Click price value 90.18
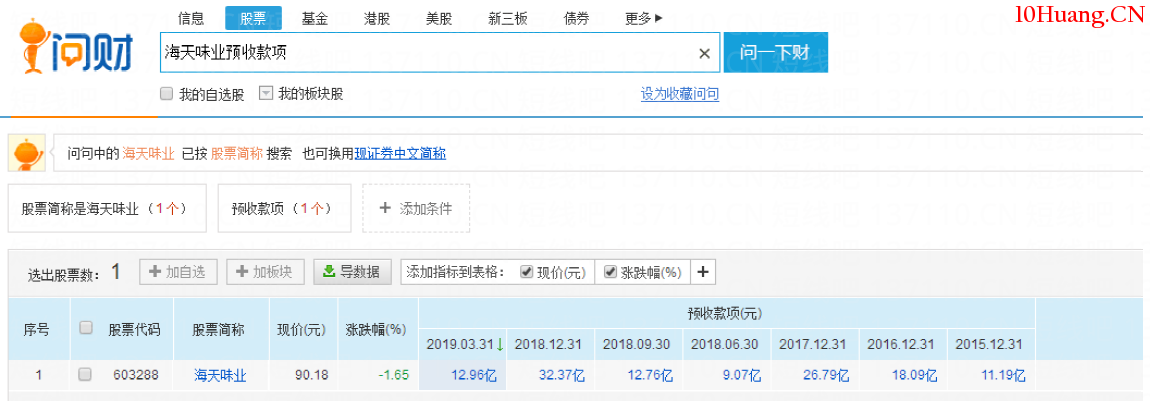1150x401 pixels. point(312,376)
